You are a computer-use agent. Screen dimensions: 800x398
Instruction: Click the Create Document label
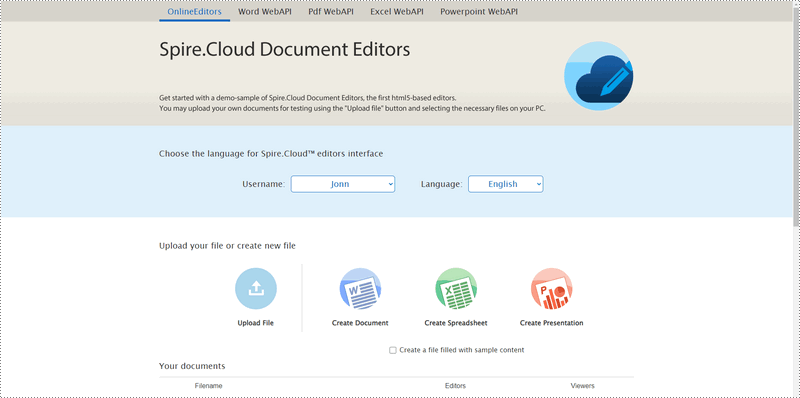click(x=360, y=323)
